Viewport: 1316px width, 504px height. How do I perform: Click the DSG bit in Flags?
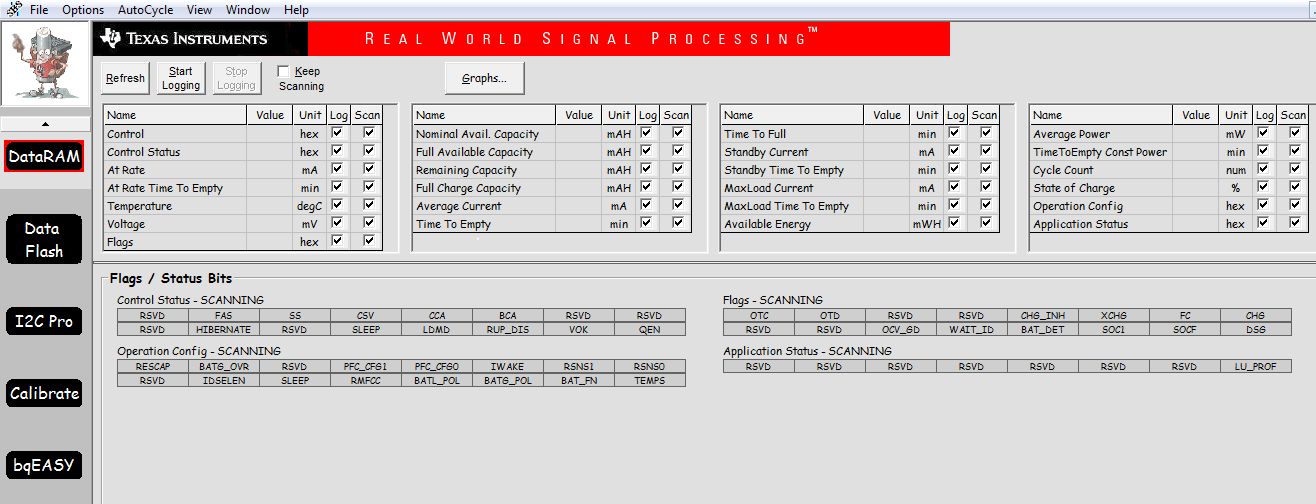point(1256,329)
